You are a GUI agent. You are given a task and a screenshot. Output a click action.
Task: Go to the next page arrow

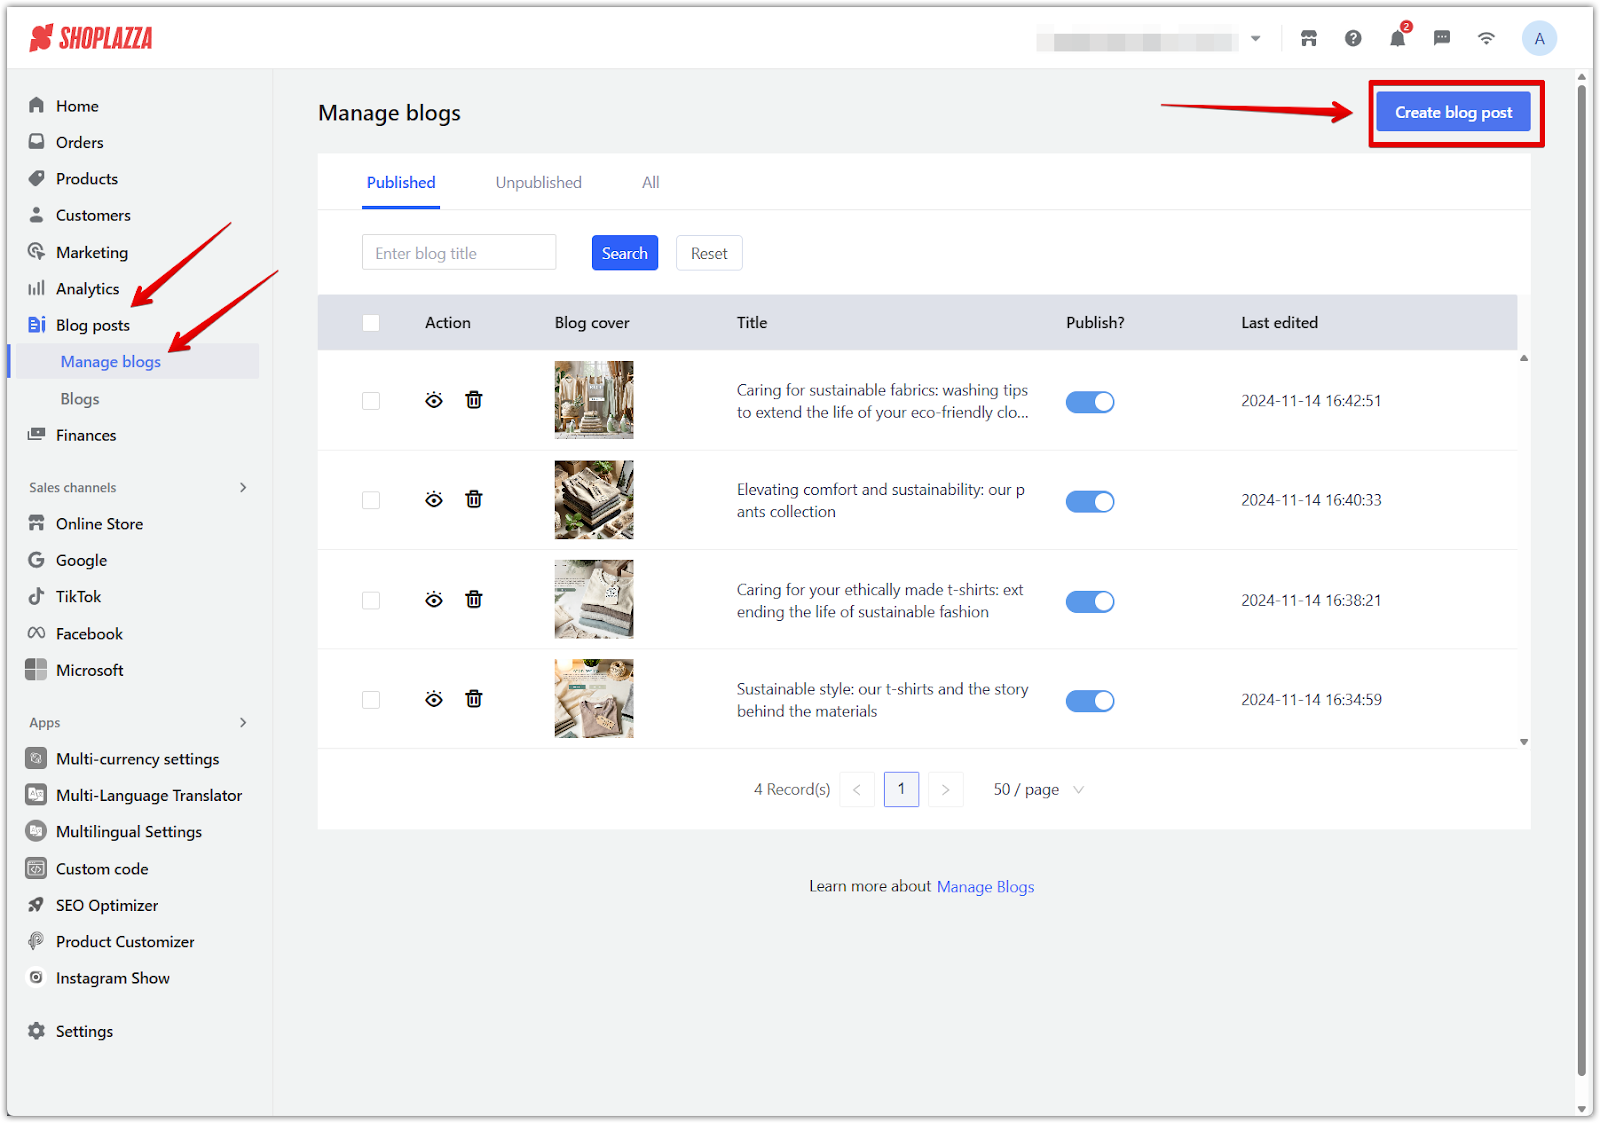click(945, 789)
